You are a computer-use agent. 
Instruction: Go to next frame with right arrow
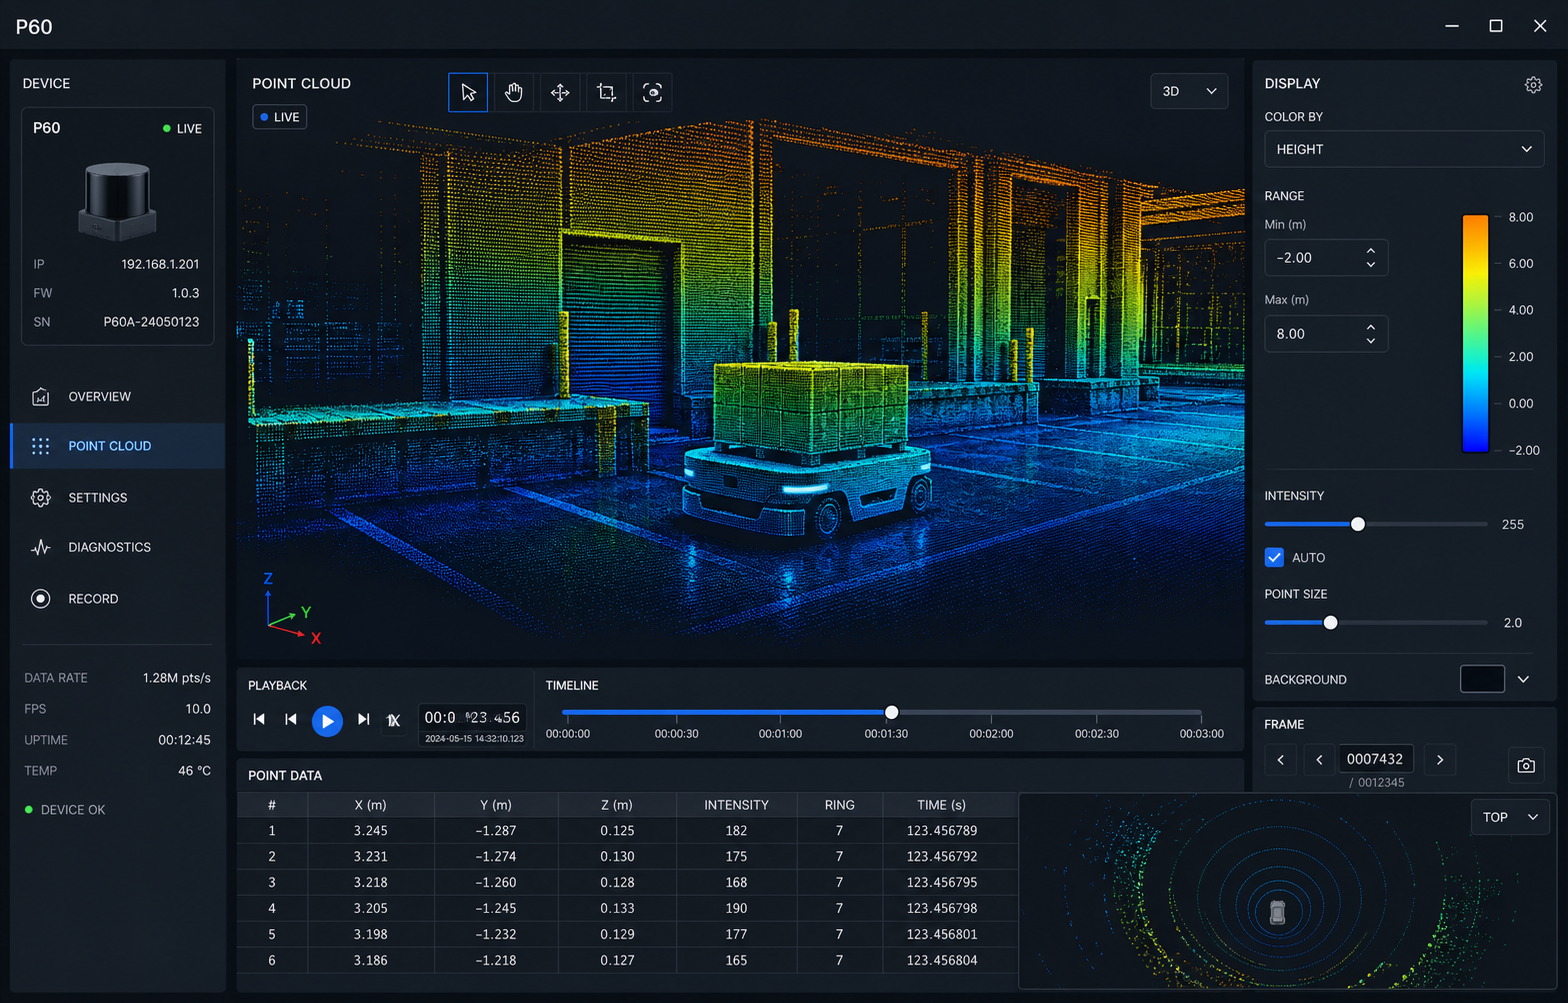[1440, 760]
